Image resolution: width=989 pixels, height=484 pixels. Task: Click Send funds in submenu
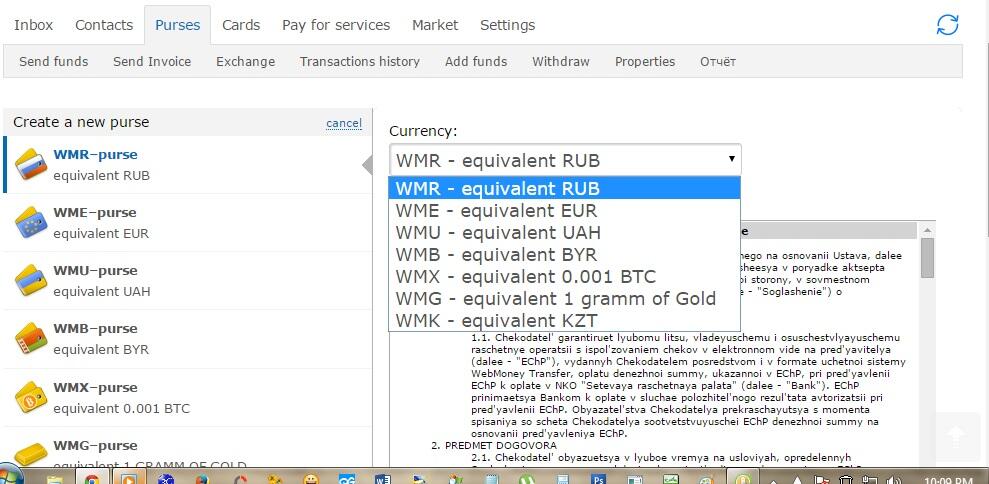[54, 61]
